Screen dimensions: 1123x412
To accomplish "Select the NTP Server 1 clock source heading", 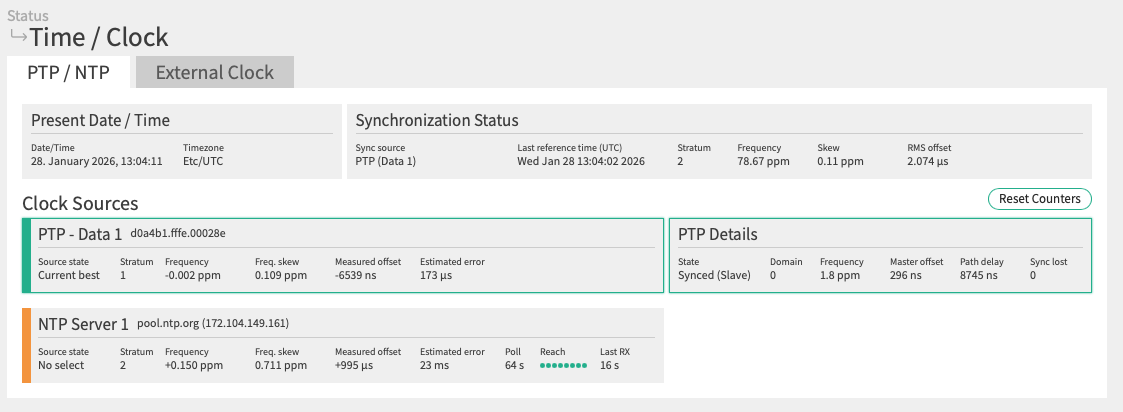I will 83,324.
